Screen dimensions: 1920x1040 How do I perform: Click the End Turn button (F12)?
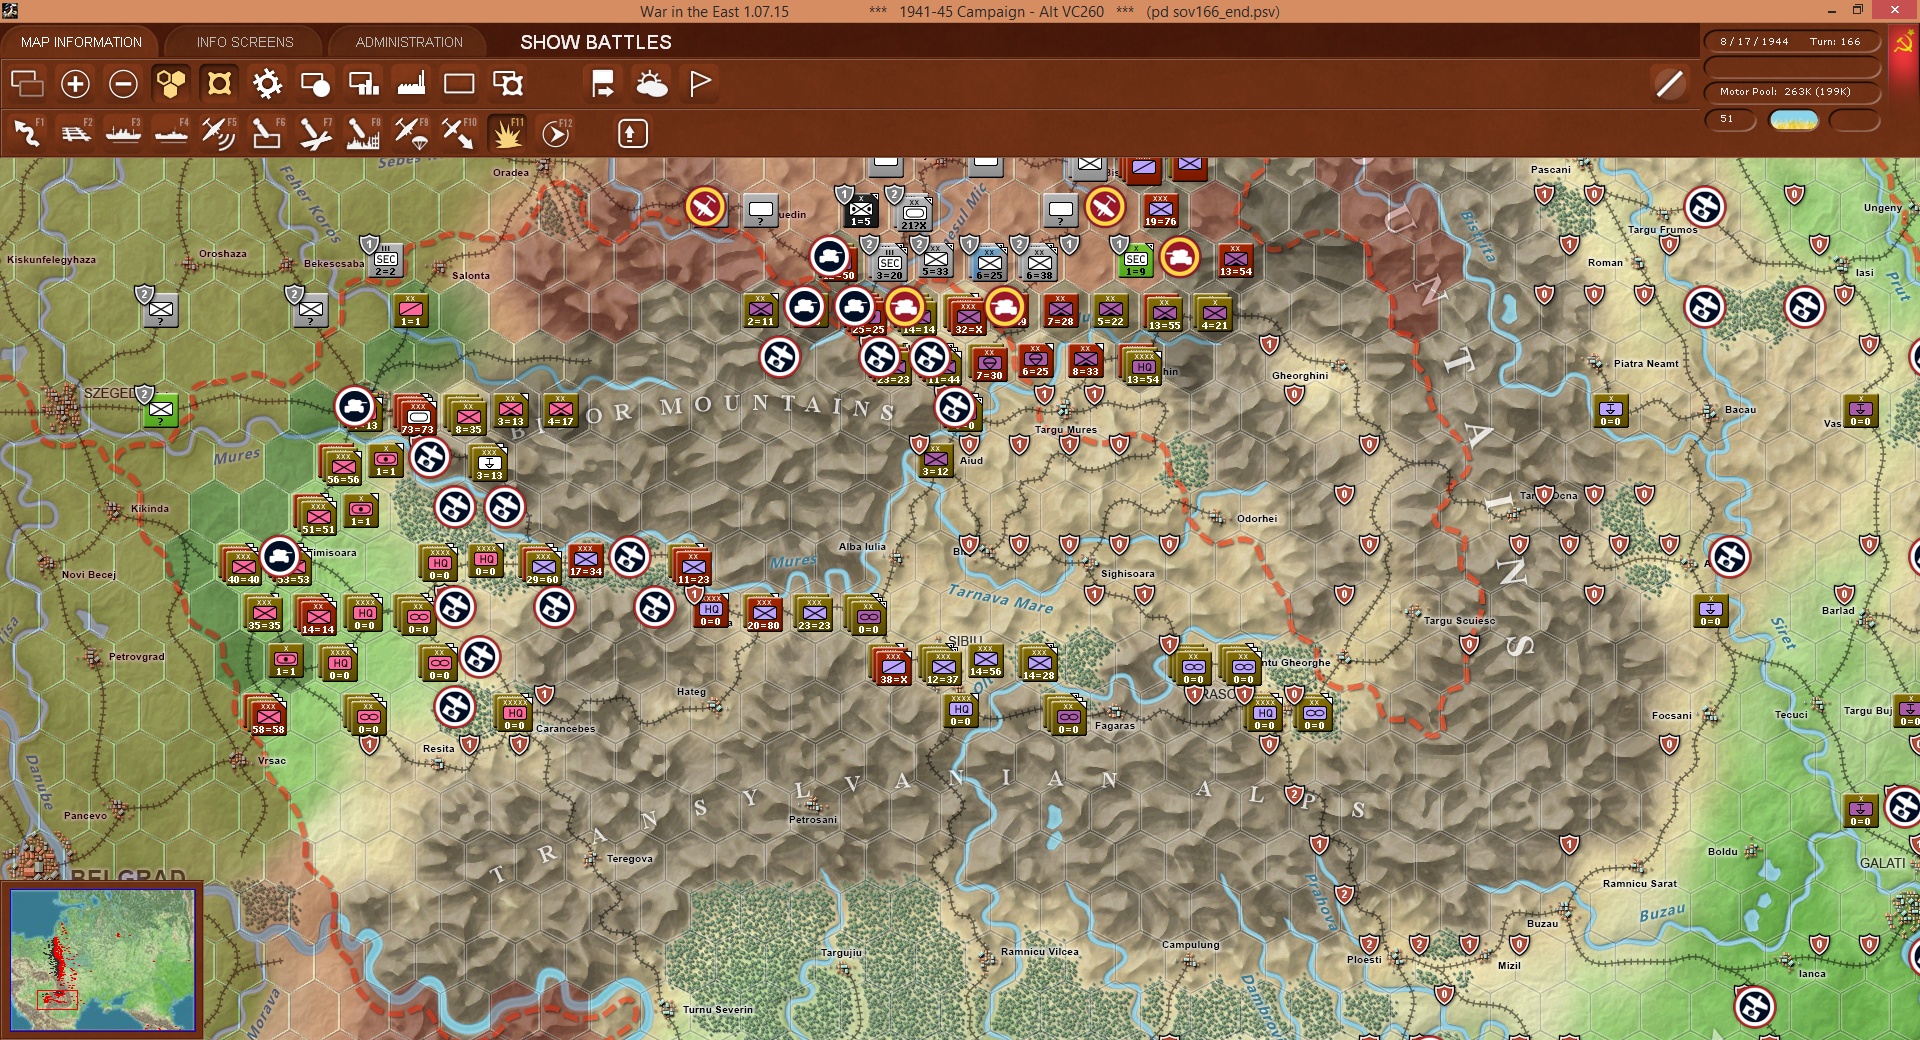tap(556, 133)
